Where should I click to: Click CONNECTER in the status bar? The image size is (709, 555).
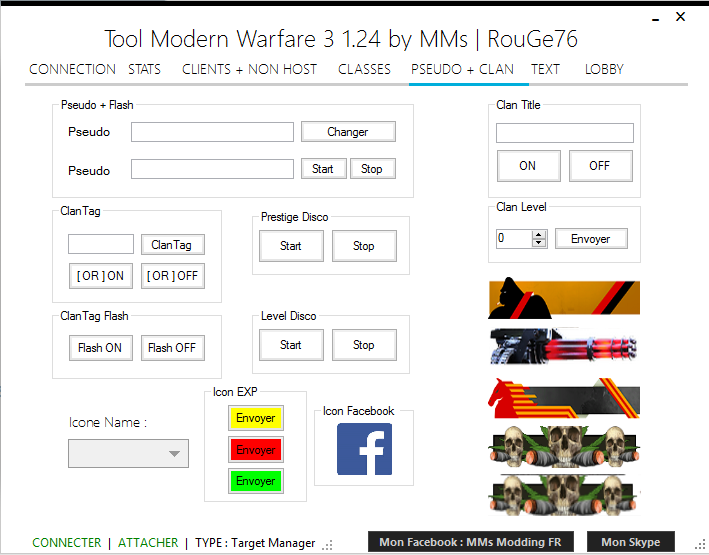point(67,542)
